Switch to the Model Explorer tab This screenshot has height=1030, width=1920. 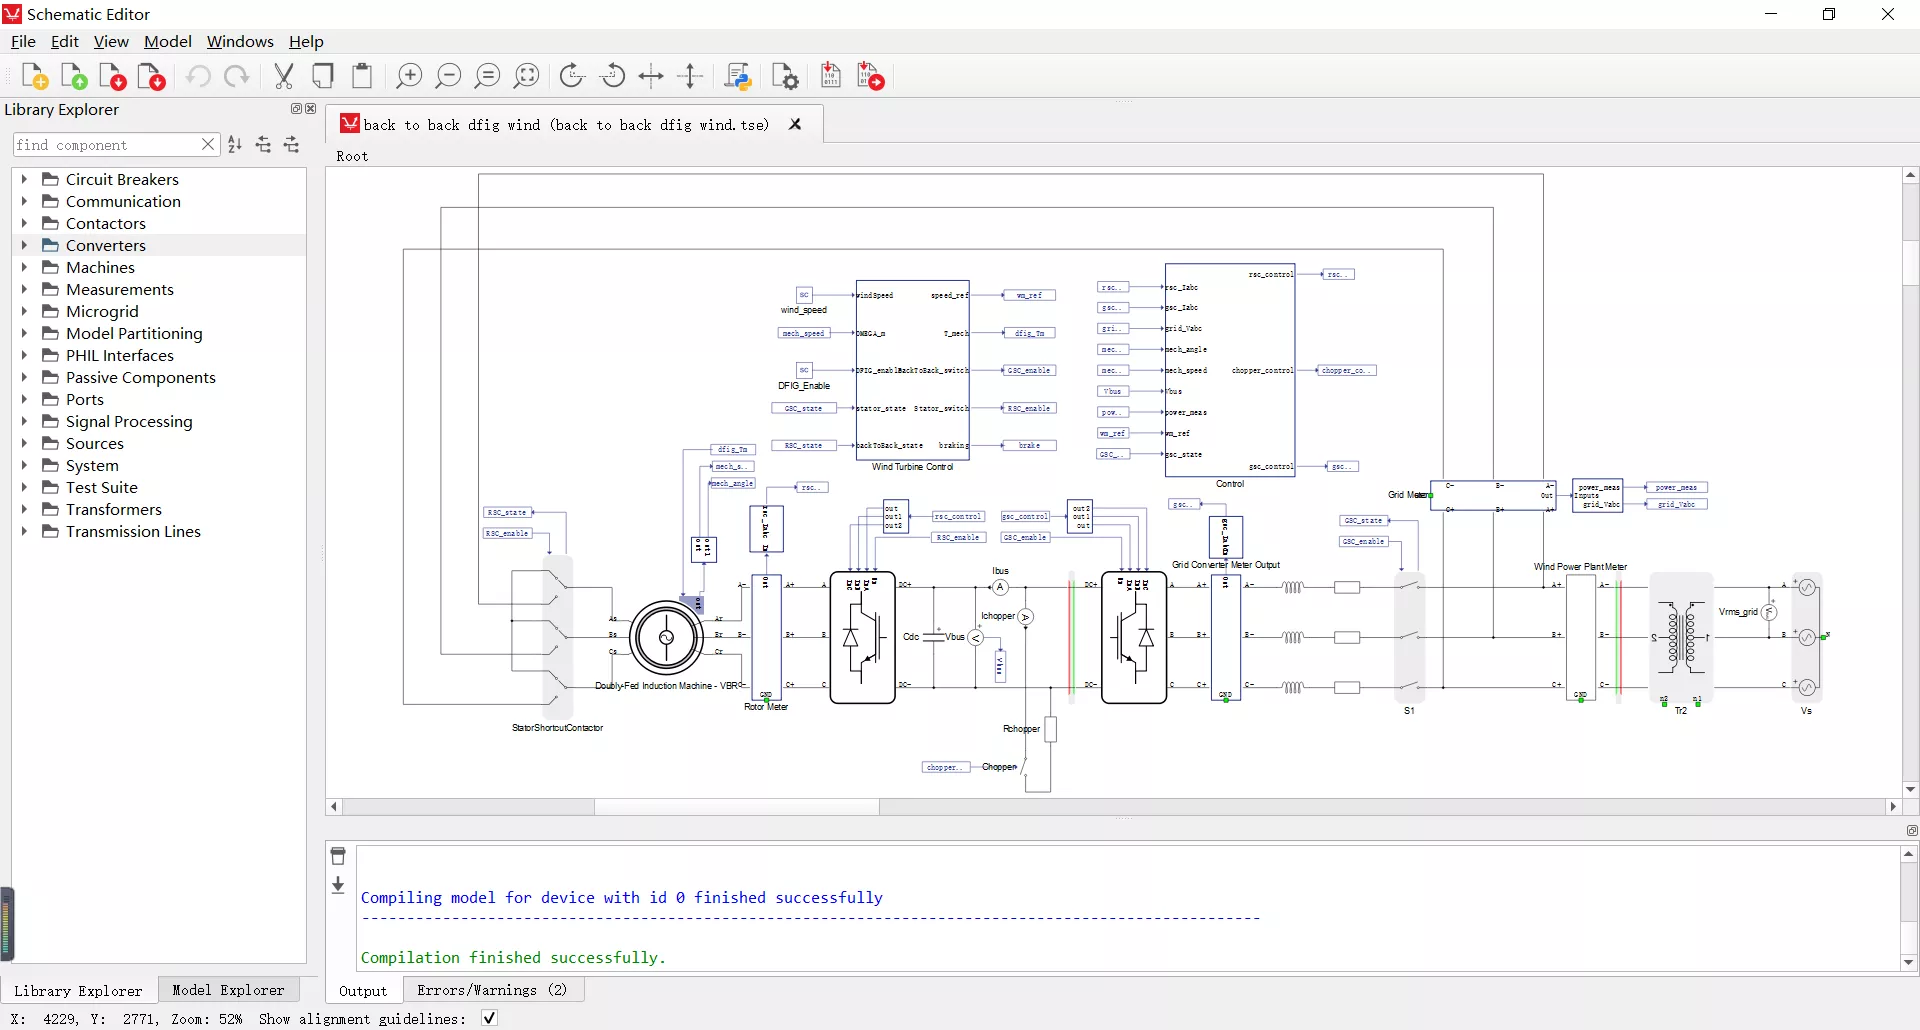[x=228, y=990]
